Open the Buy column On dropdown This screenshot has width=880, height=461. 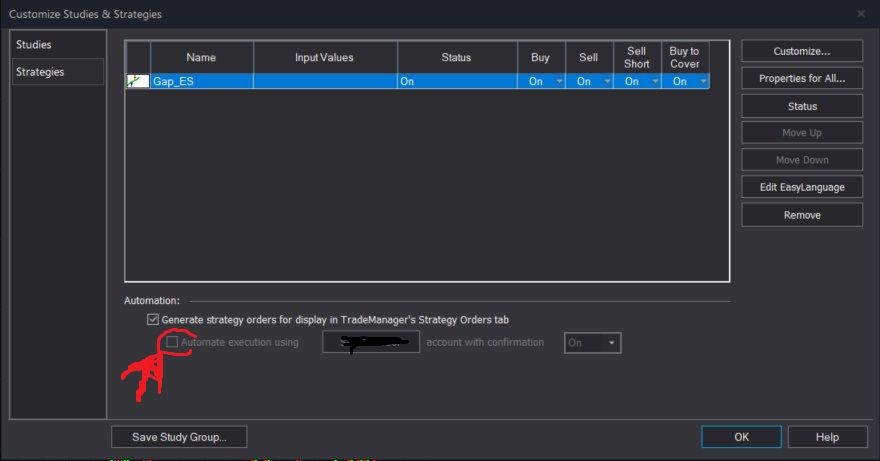point(560,81)
